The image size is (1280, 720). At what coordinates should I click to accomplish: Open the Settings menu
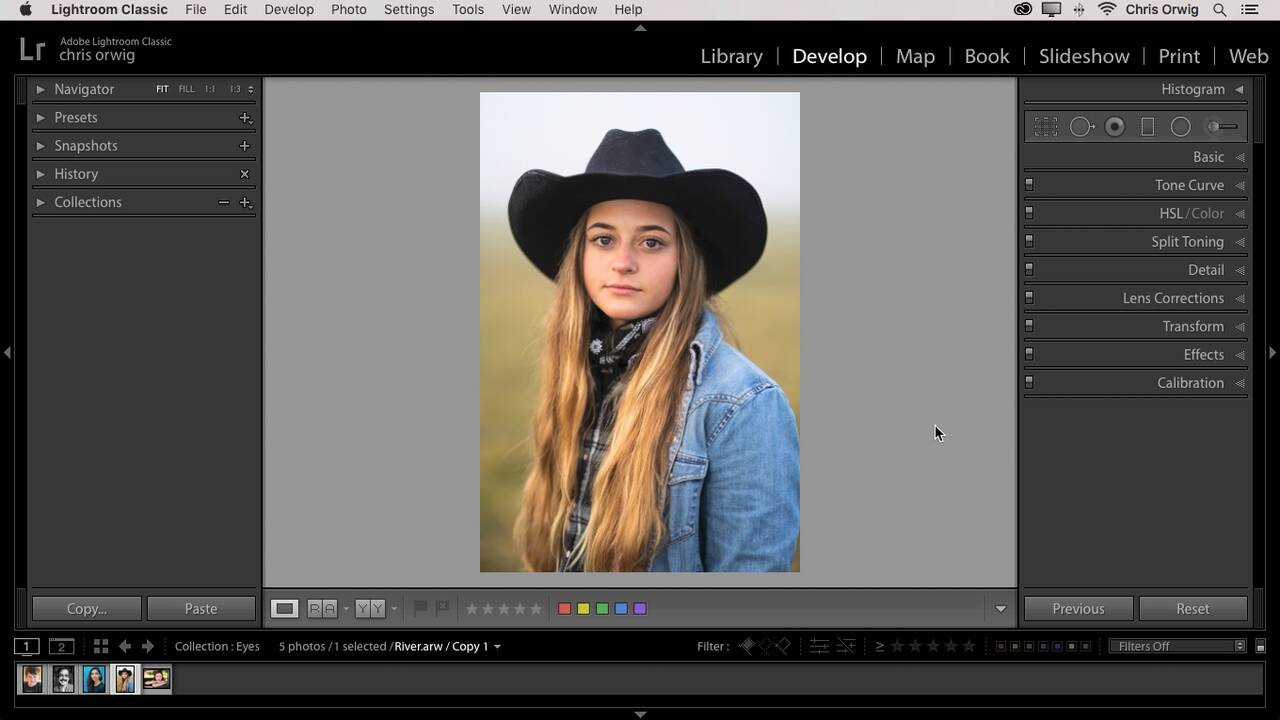tap(409, 10)
